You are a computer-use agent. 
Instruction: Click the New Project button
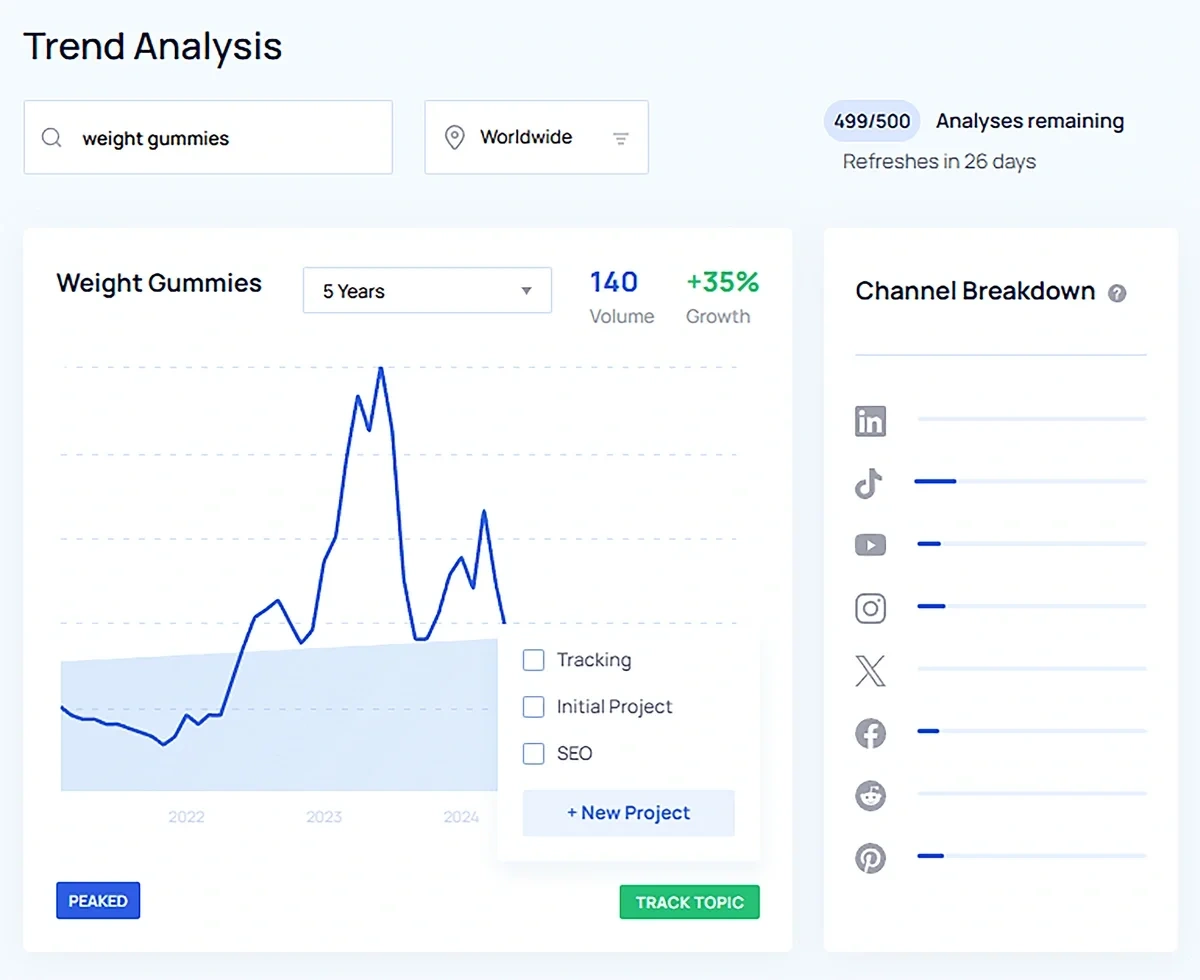(x=628, y=812)
